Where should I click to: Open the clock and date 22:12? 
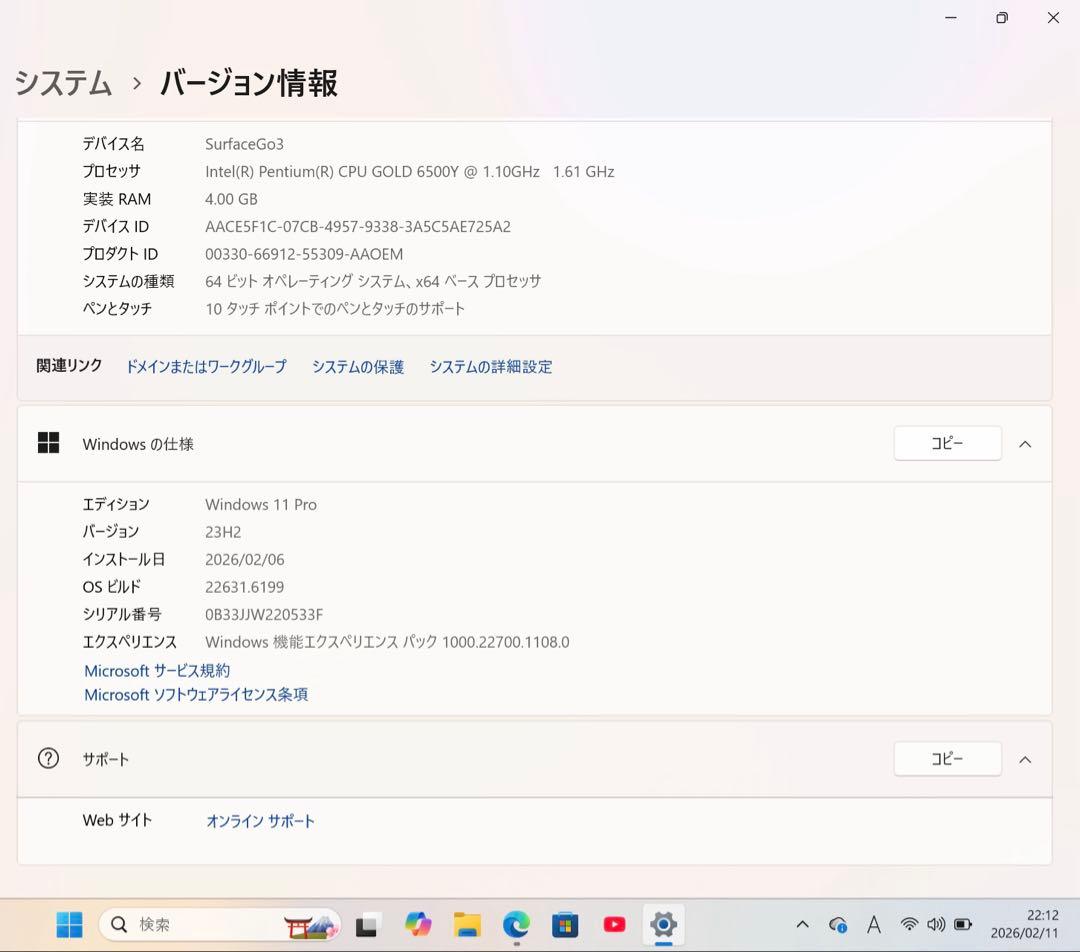1024,924
